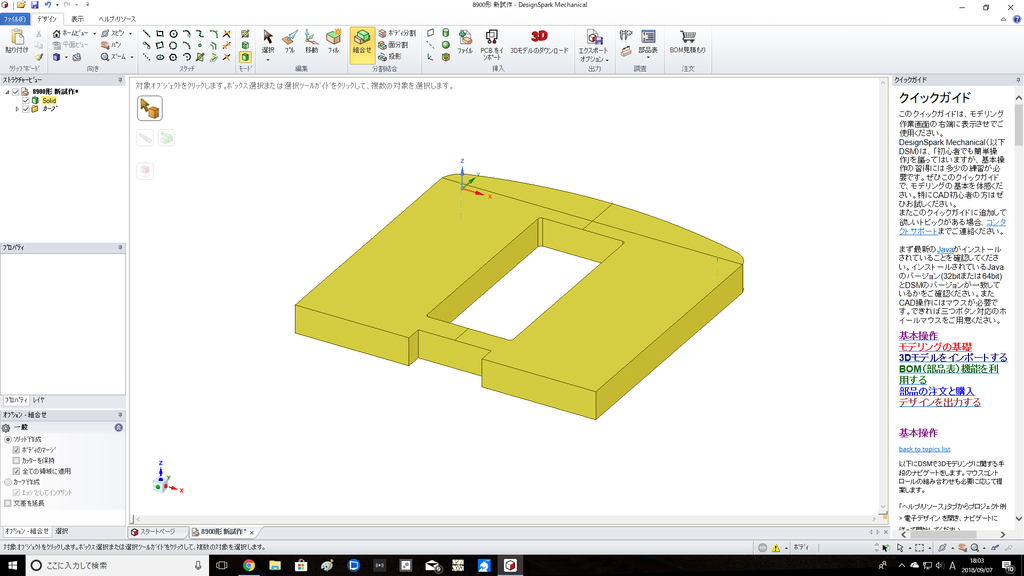Click the open folder icon in quick access toolbar
Viewport: 1024px width, 576px height.
click(x=21, y=5)
